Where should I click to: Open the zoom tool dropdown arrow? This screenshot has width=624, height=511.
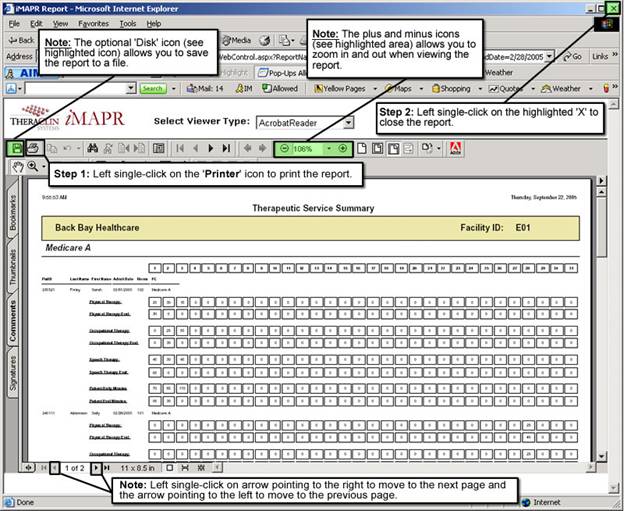click(43, 167)
